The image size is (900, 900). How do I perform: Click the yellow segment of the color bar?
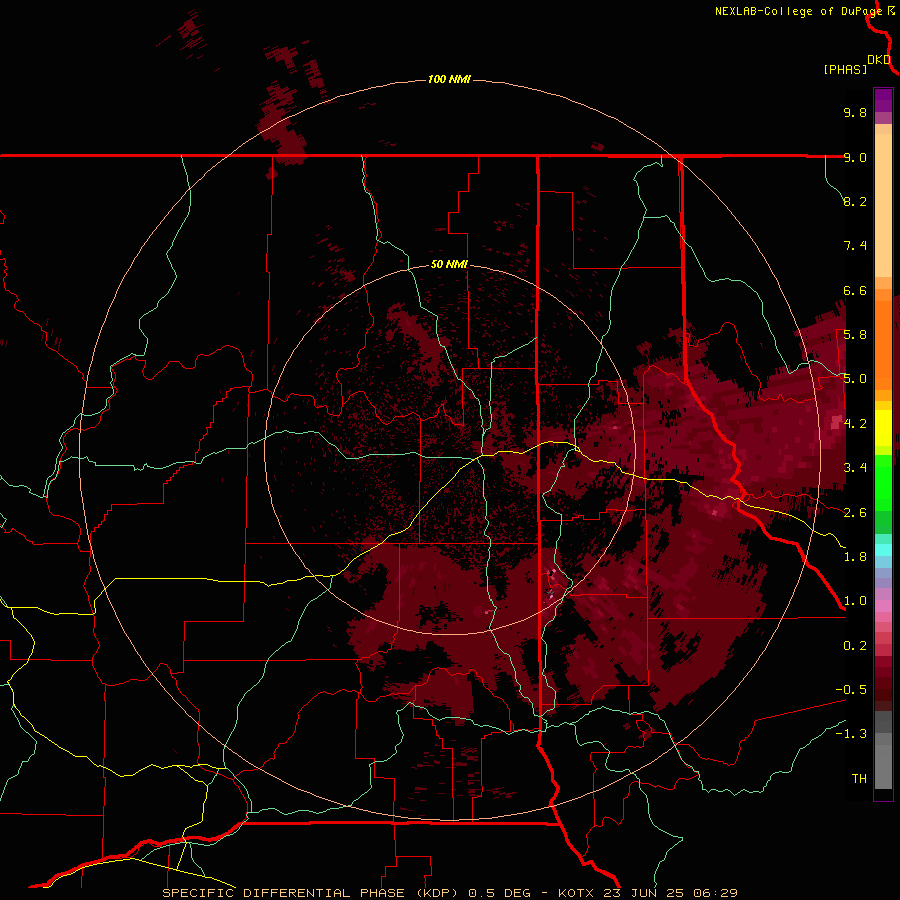coord(883,428)
